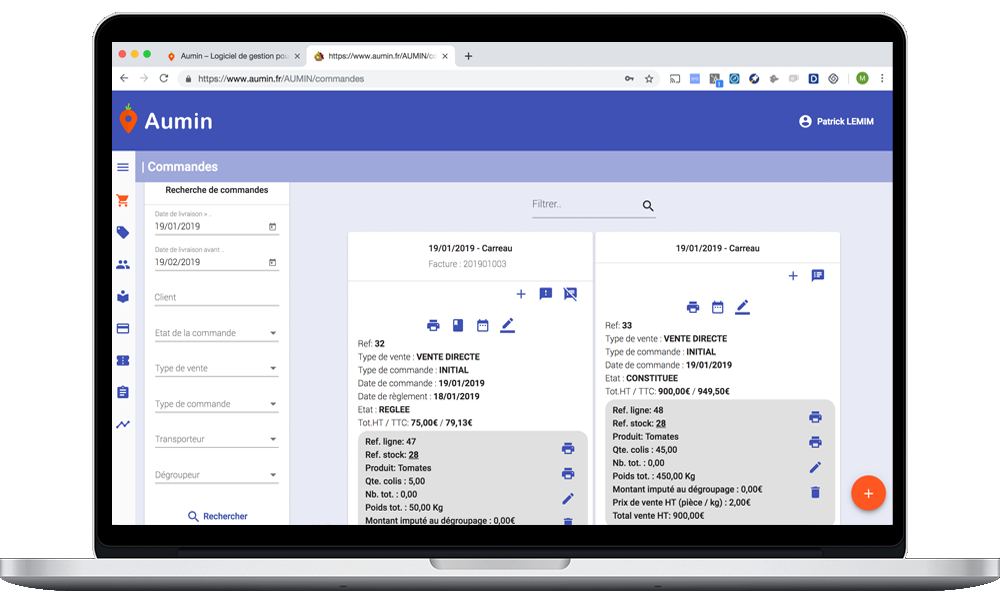The height and width of the screenshot is (600, 1000).
Task: Click the Rechercher search button
Action: (x=217, y=516)
